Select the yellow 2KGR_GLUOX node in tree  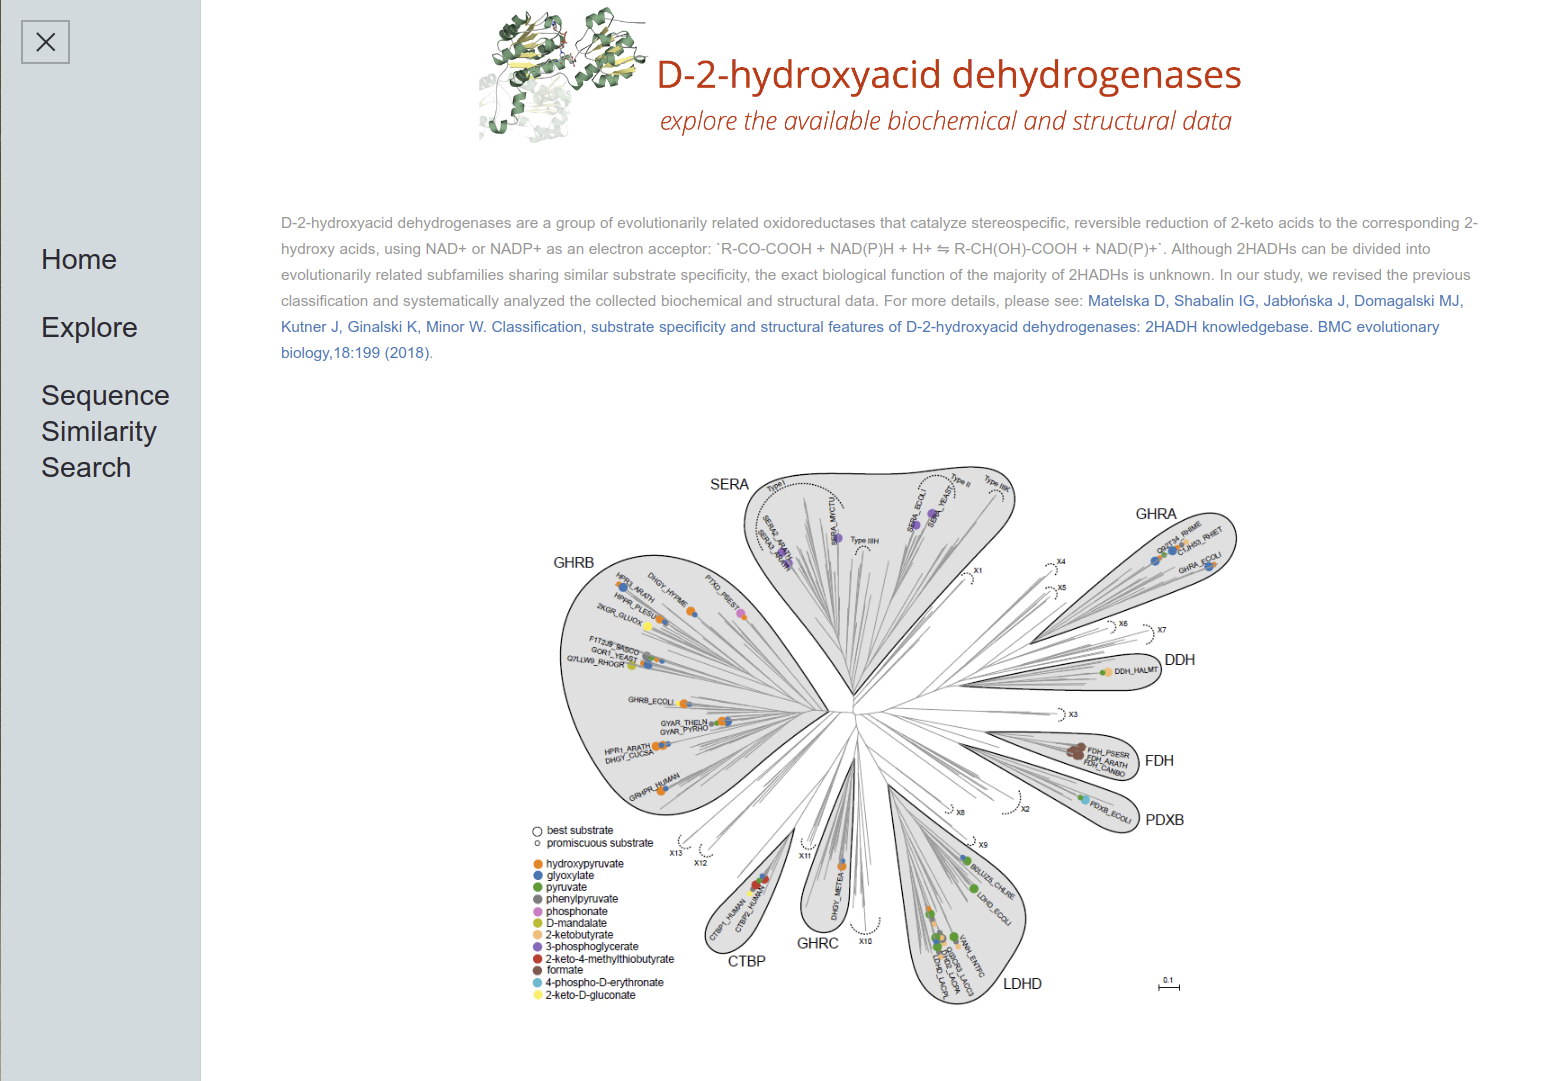click(x=647, y=627)
